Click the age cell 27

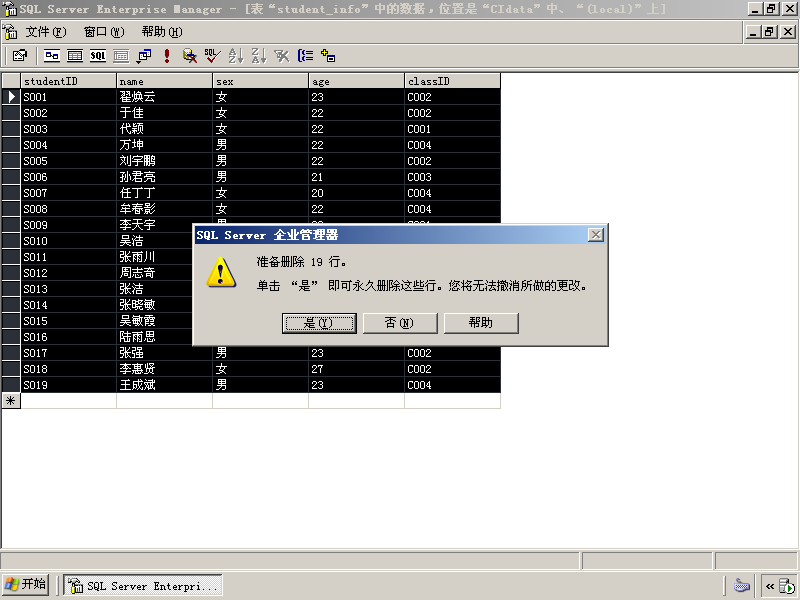[x=356, y=369]
